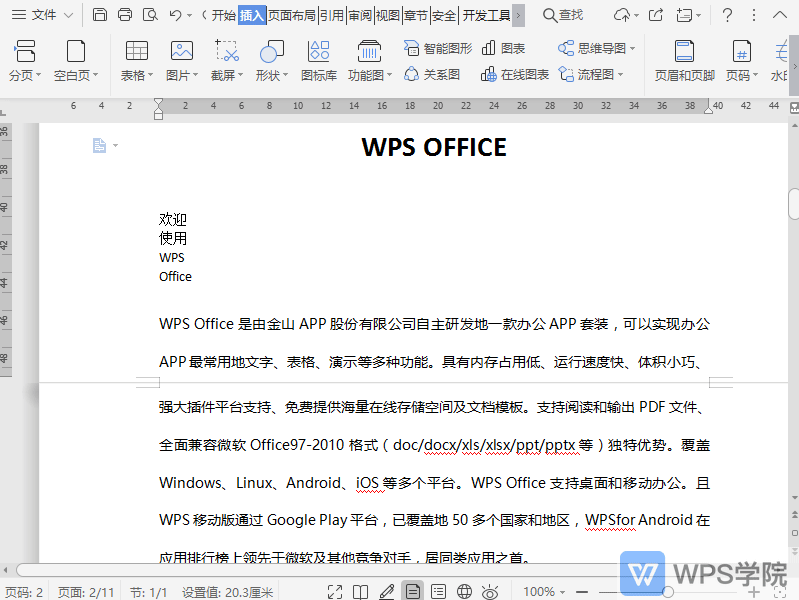The image size is (799, 600).
Task: Insert a blank page with 空白页
Action: [75, 61]
